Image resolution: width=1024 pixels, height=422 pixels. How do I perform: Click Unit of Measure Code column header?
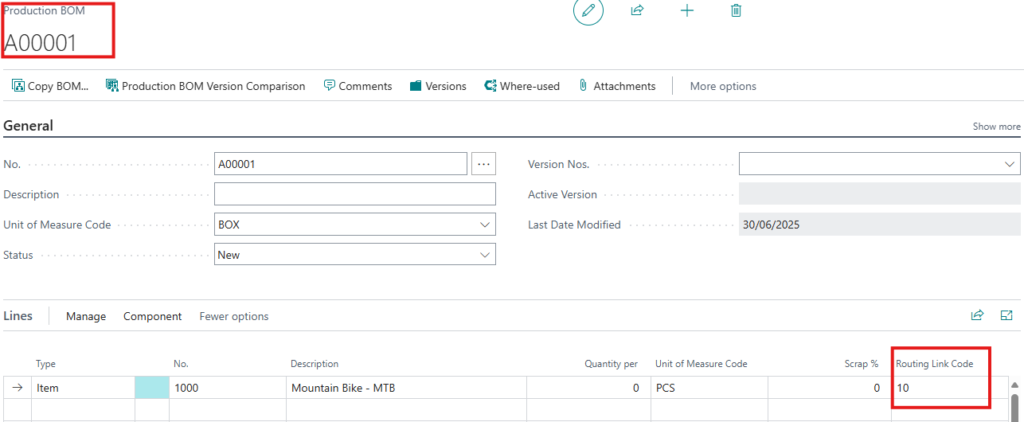pyautogui.click(x=701, y=364)
